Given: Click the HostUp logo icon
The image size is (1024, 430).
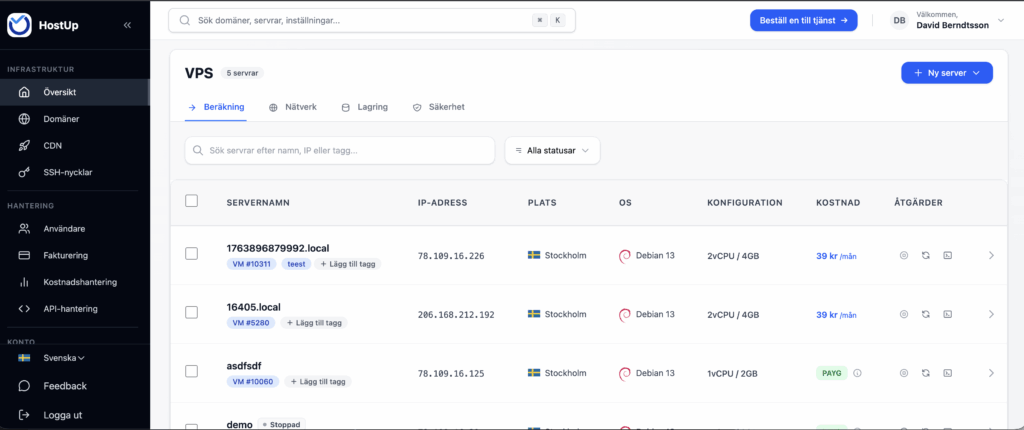Looking at the screenshot, I should [x=19, y=25].
